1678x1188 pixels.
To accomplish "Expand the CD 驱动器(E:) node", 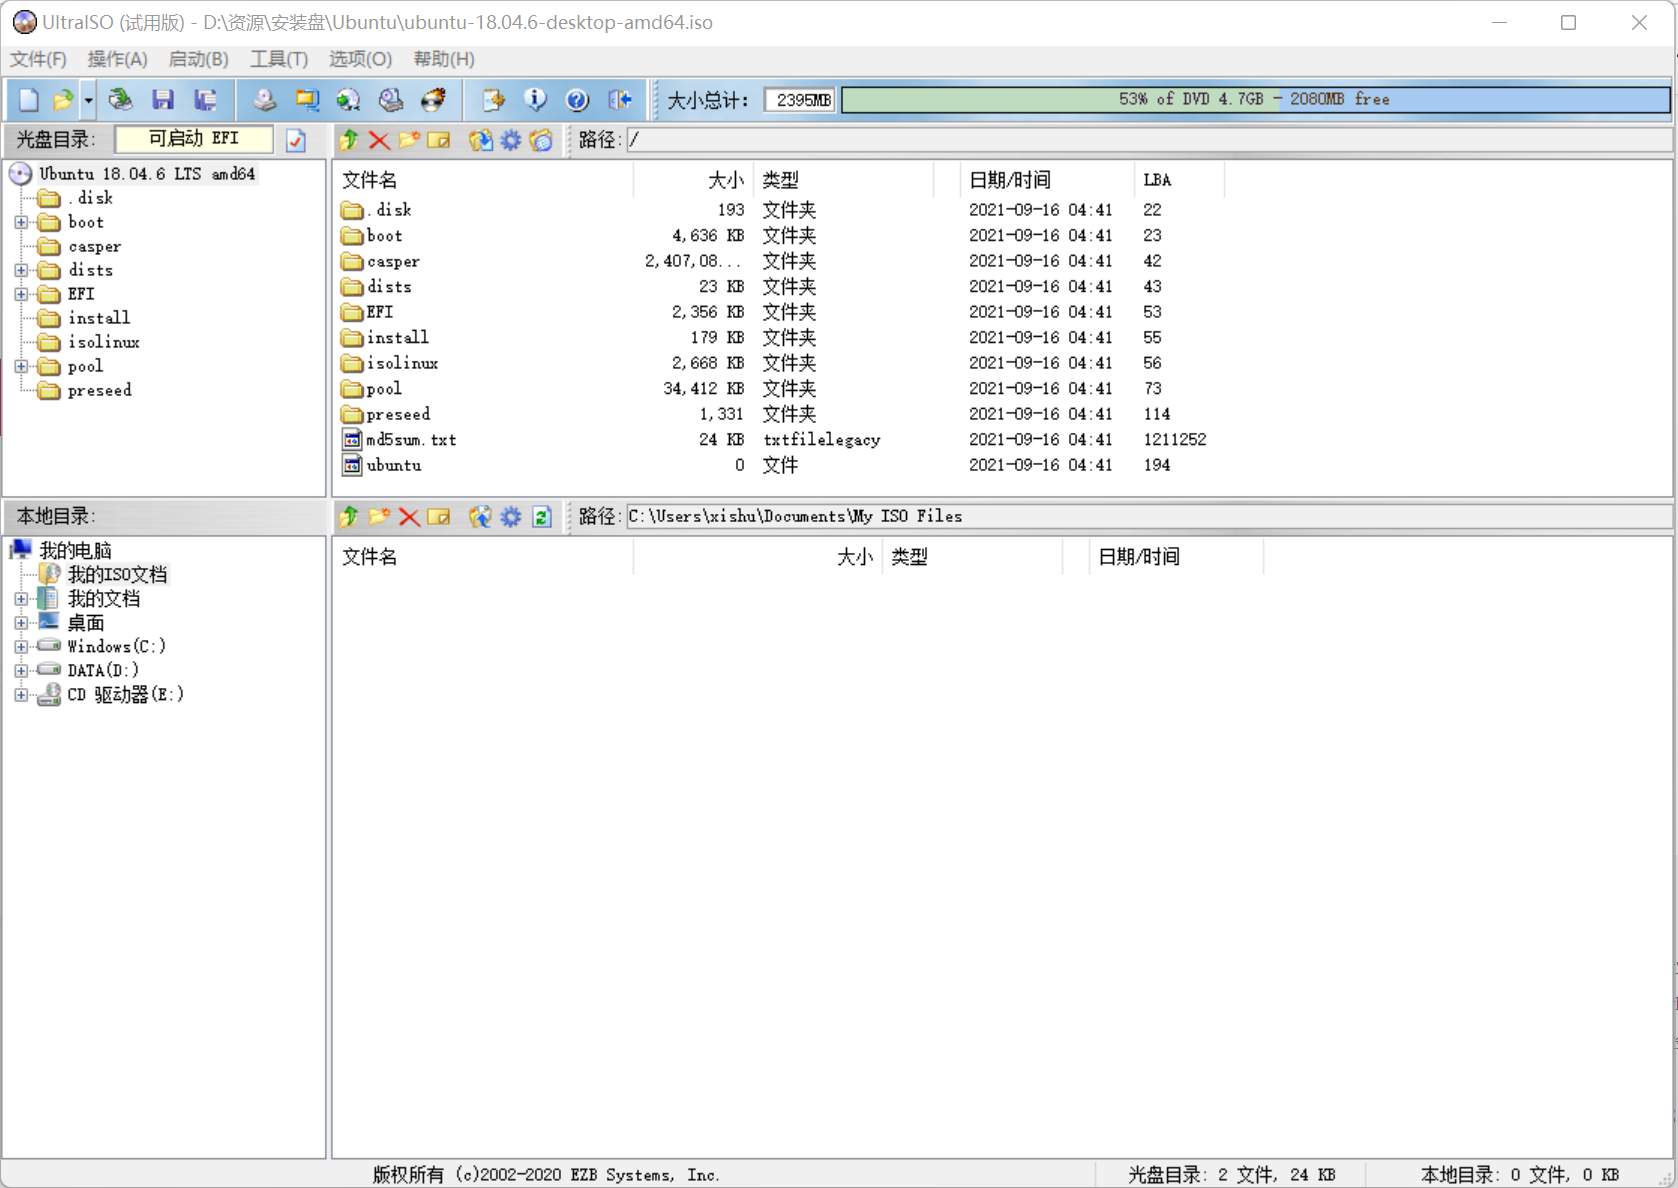I will coord(21,695).
